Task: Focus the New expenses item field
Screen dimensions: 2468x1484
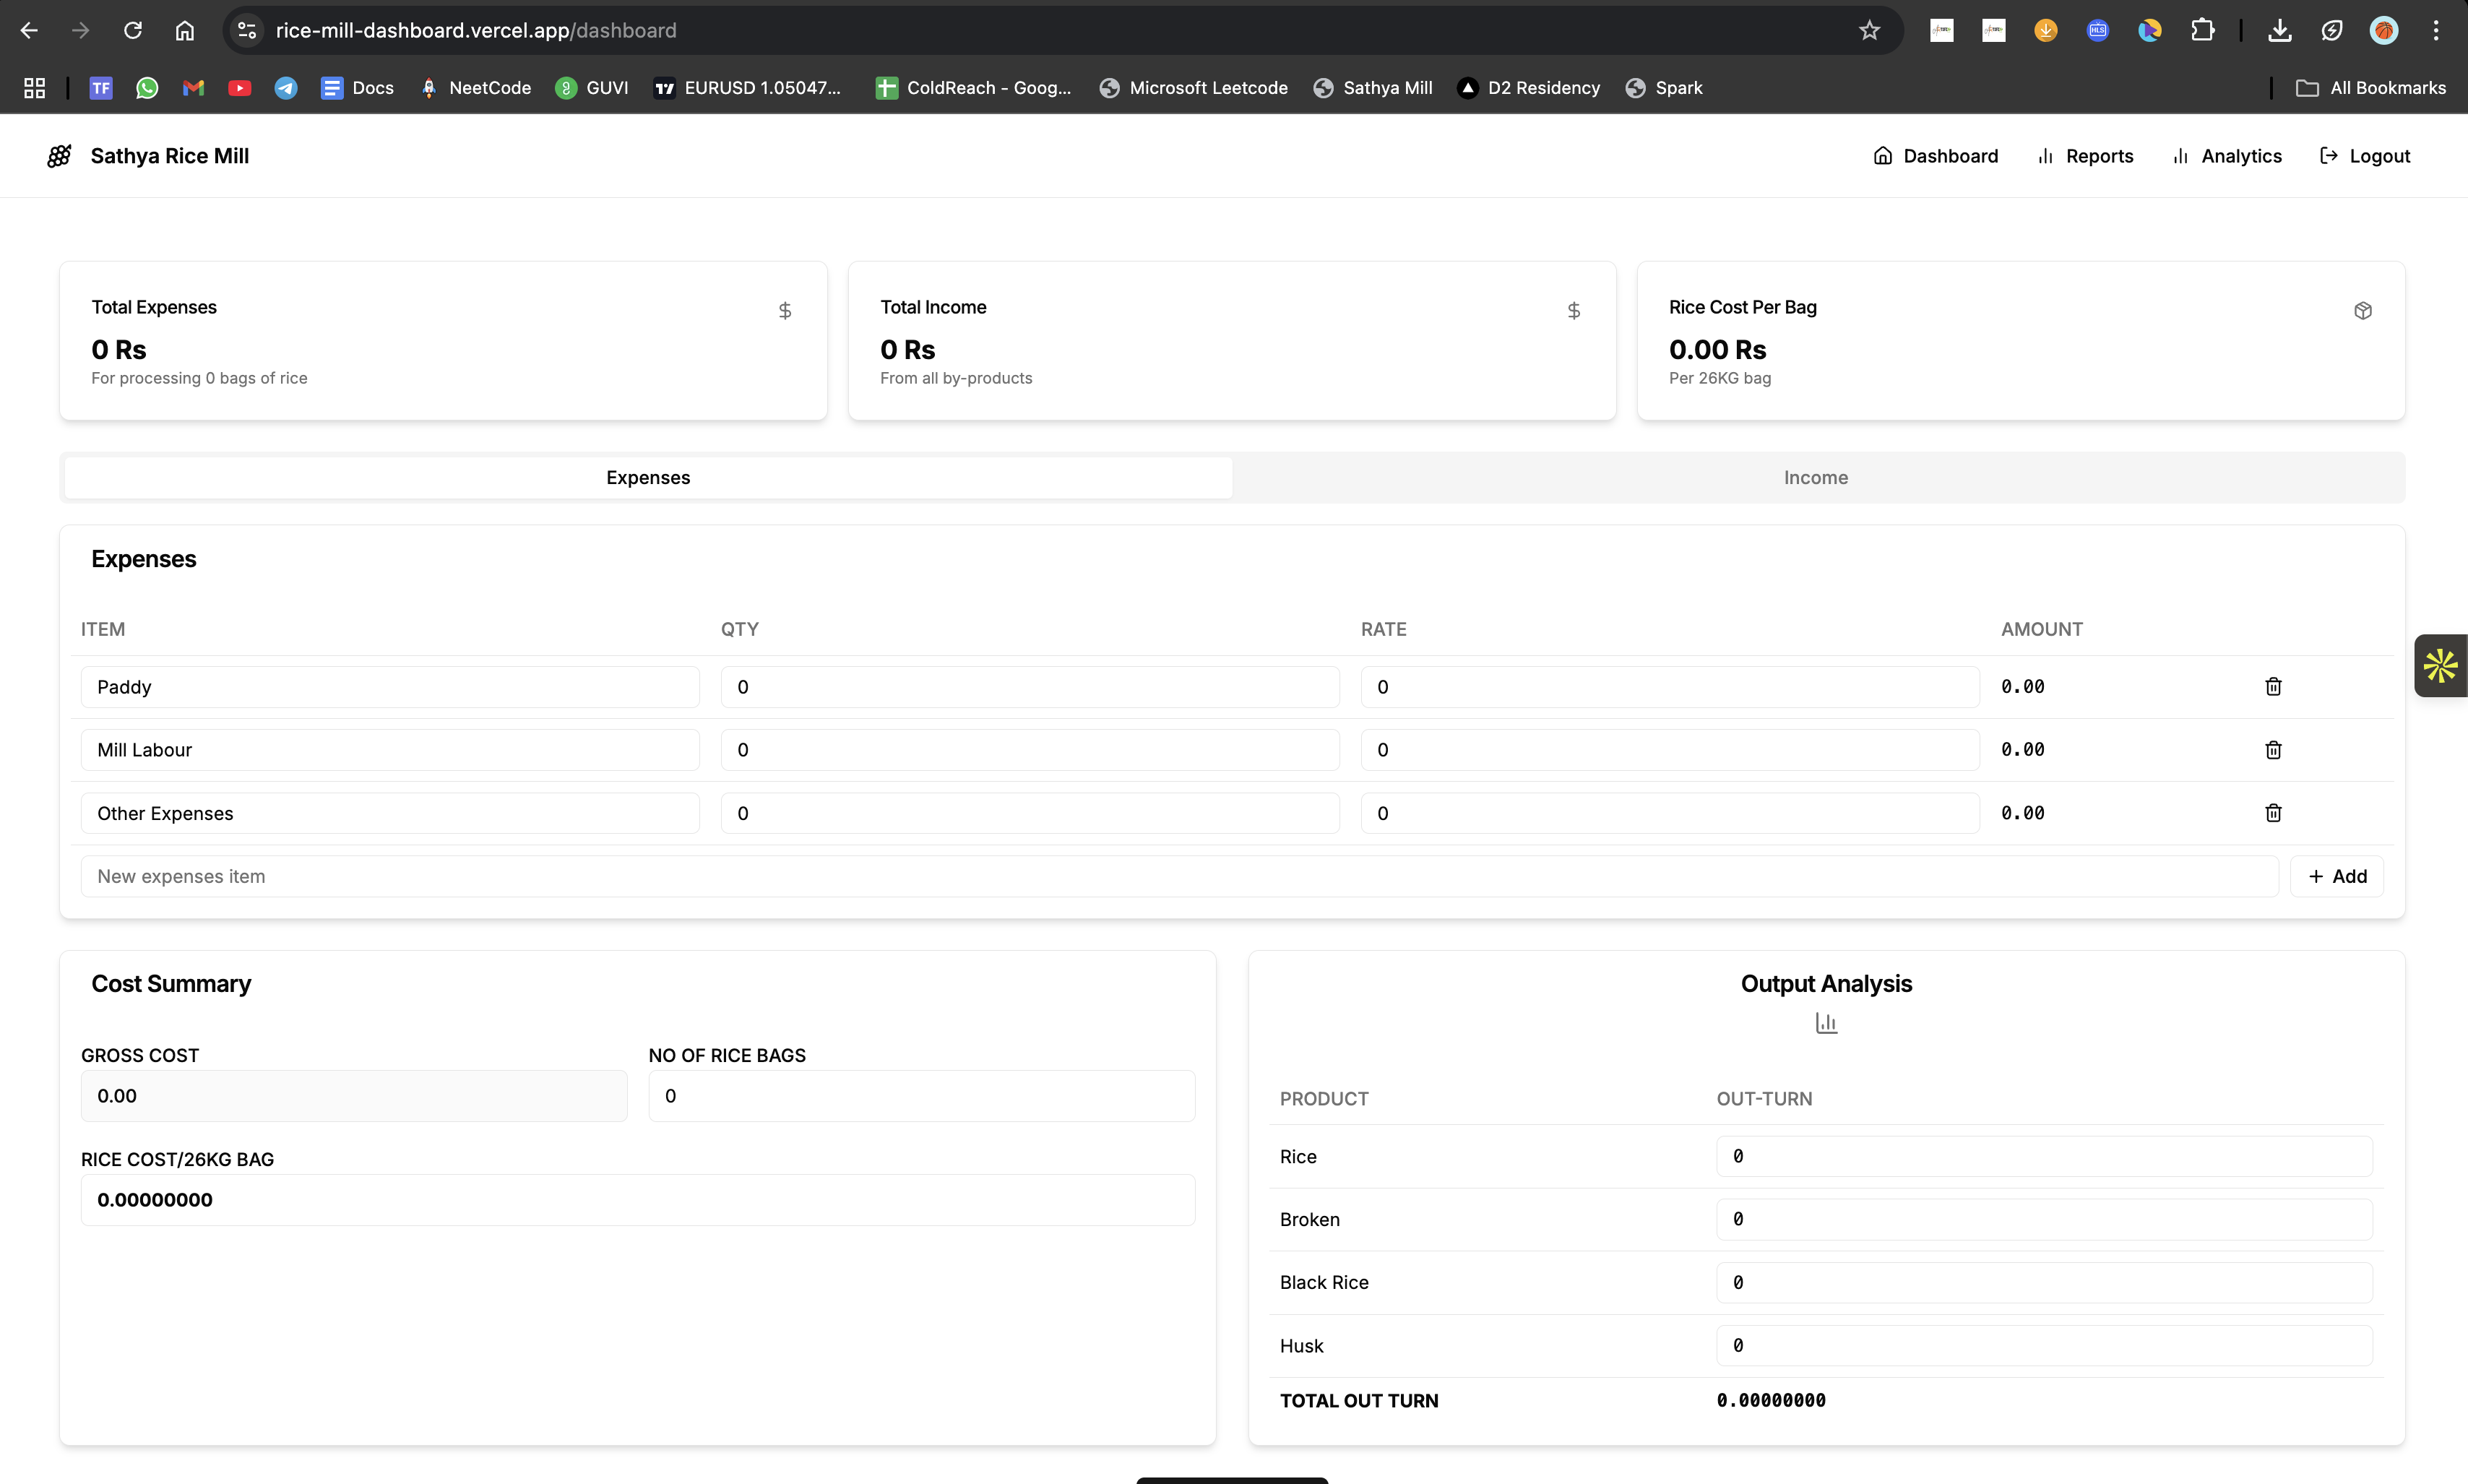Action: [1180, 876]
